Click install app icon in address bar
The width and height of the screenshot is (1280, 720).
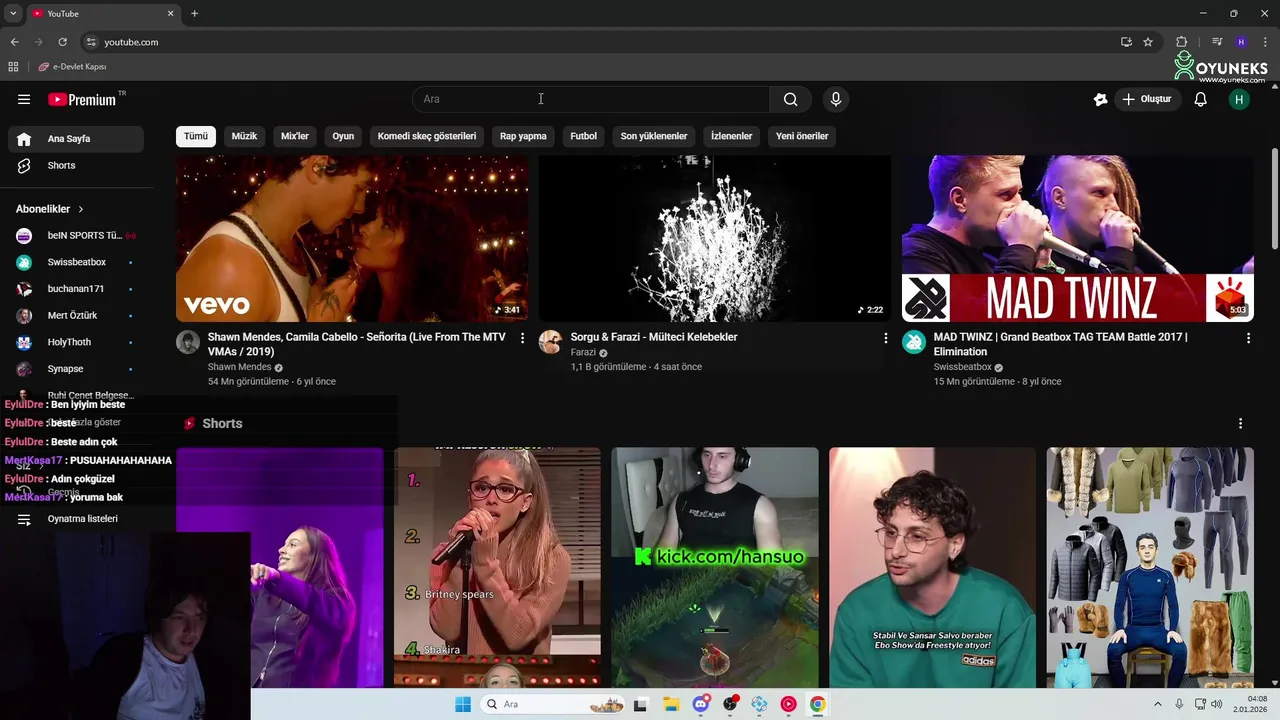tap(1126, 42)
